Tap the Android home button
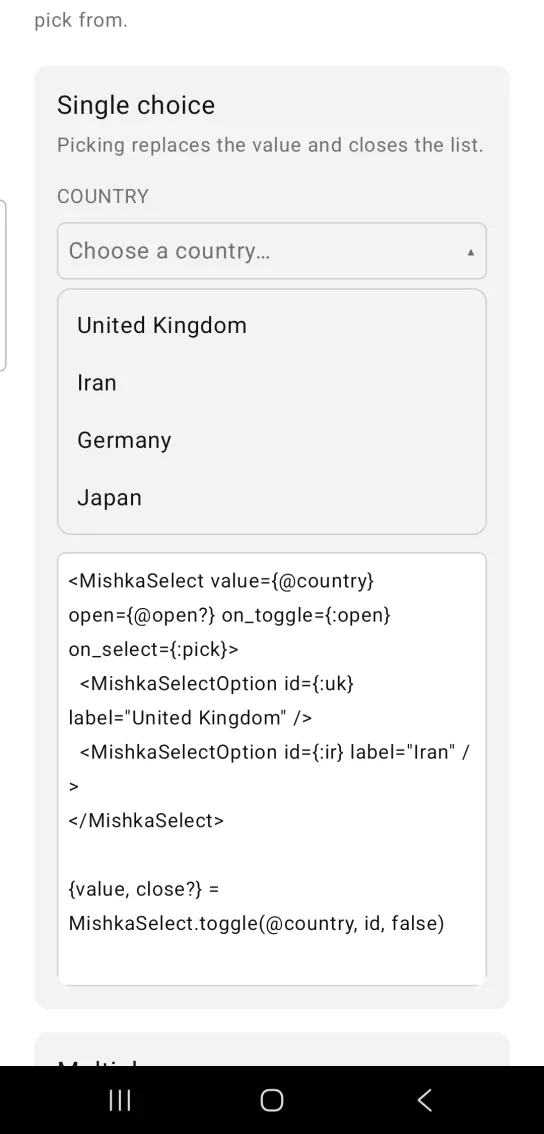The width and height of the screenshot is (544, 1134). click(x=272, y=1100)
